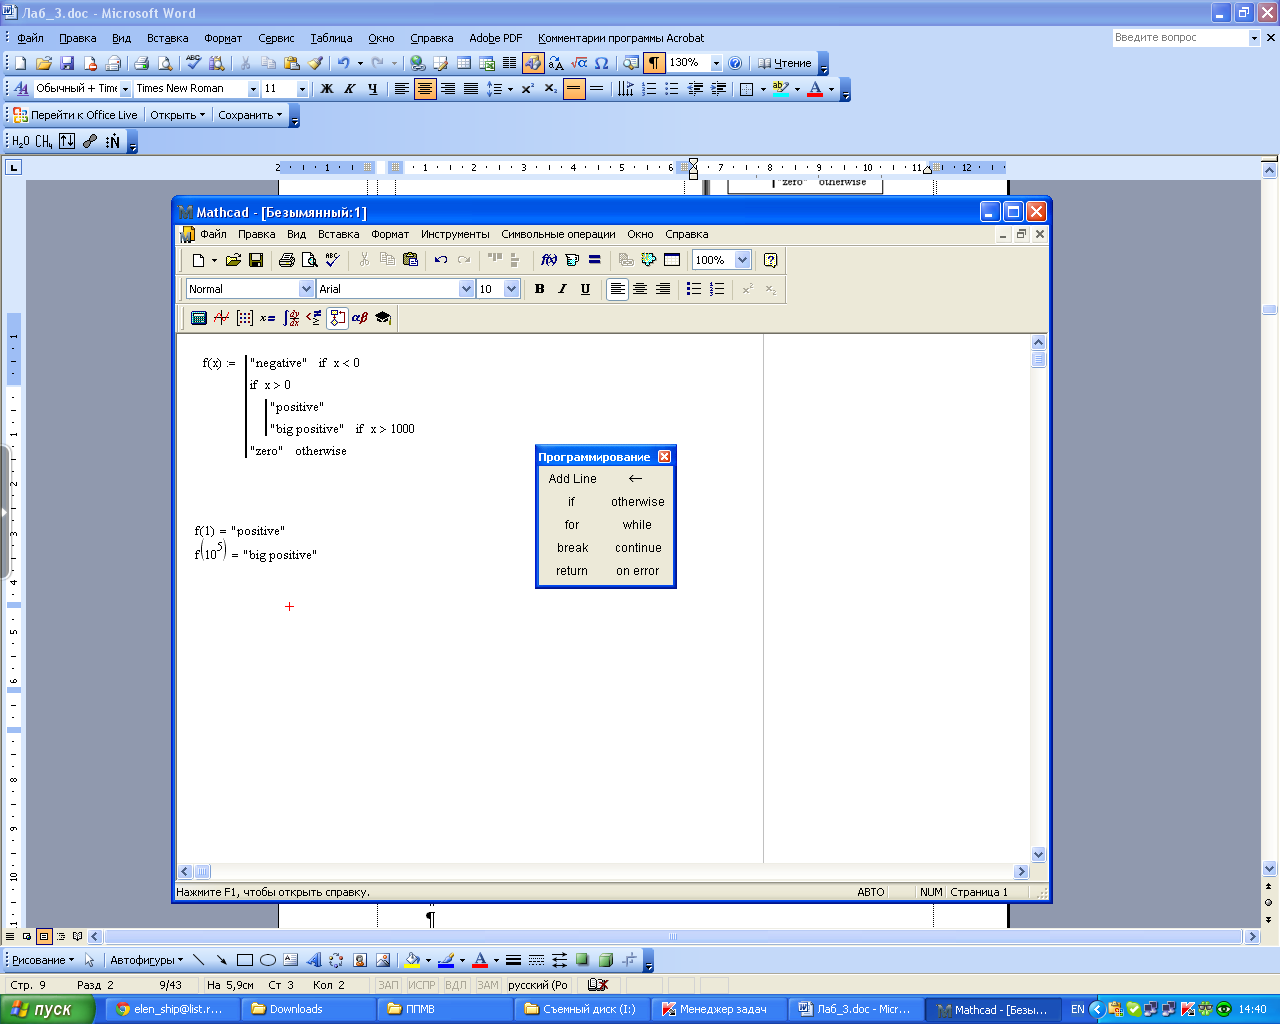
Task: Undo last action in Mathcad toolbar
Action: pyautogui.click(x=441, y=260)
